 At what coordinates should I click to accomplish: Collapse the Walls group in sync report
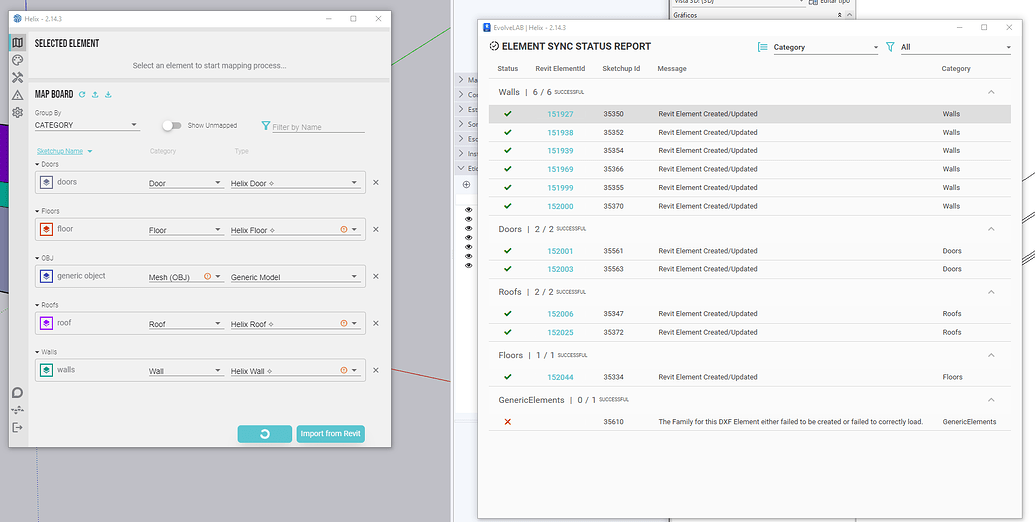(x=991, y=92)
